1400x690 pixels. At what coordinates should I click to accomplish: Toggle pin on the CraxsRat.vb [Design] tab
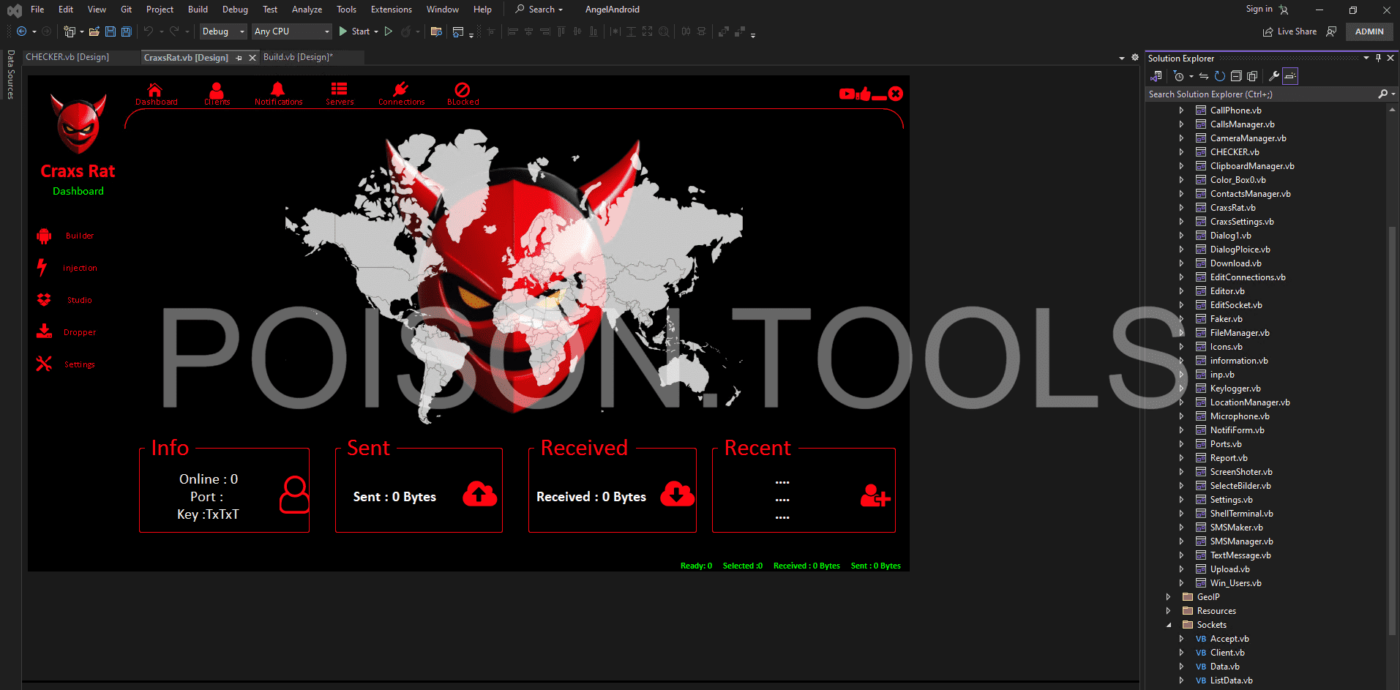[239, 58]
